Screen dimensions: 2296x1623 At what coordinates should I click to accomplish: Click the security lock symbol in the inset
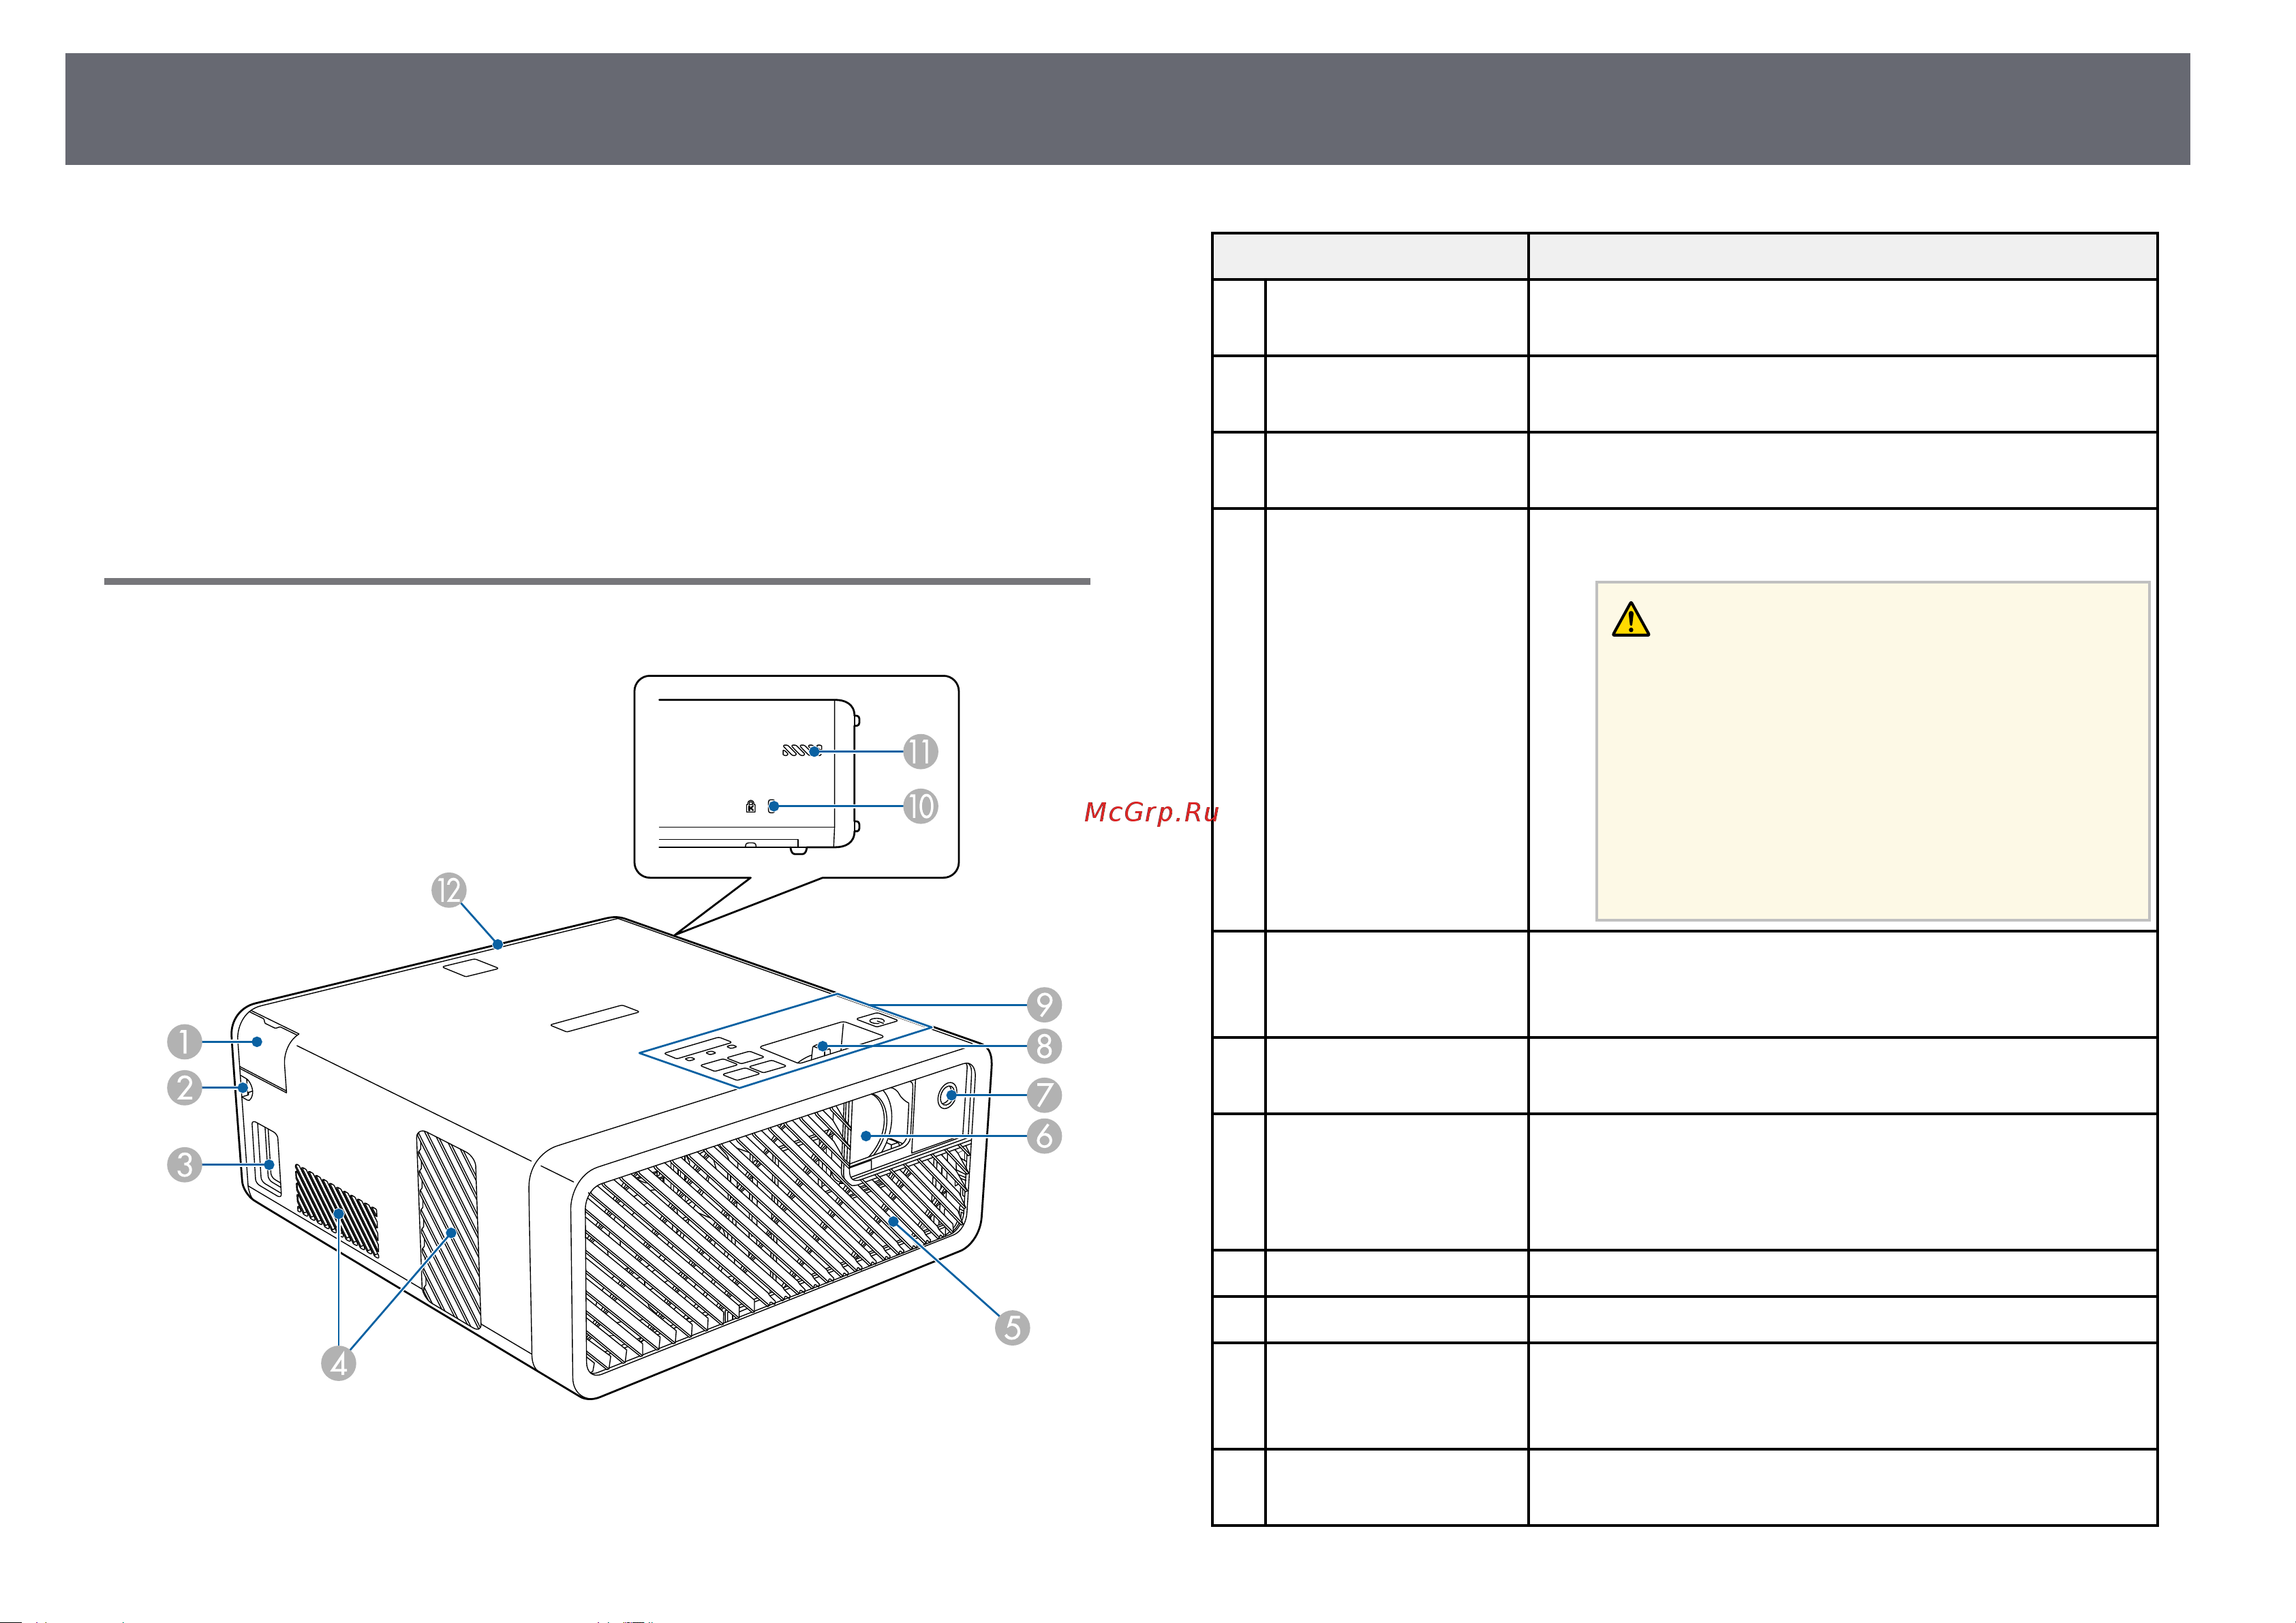coord(751,806)
